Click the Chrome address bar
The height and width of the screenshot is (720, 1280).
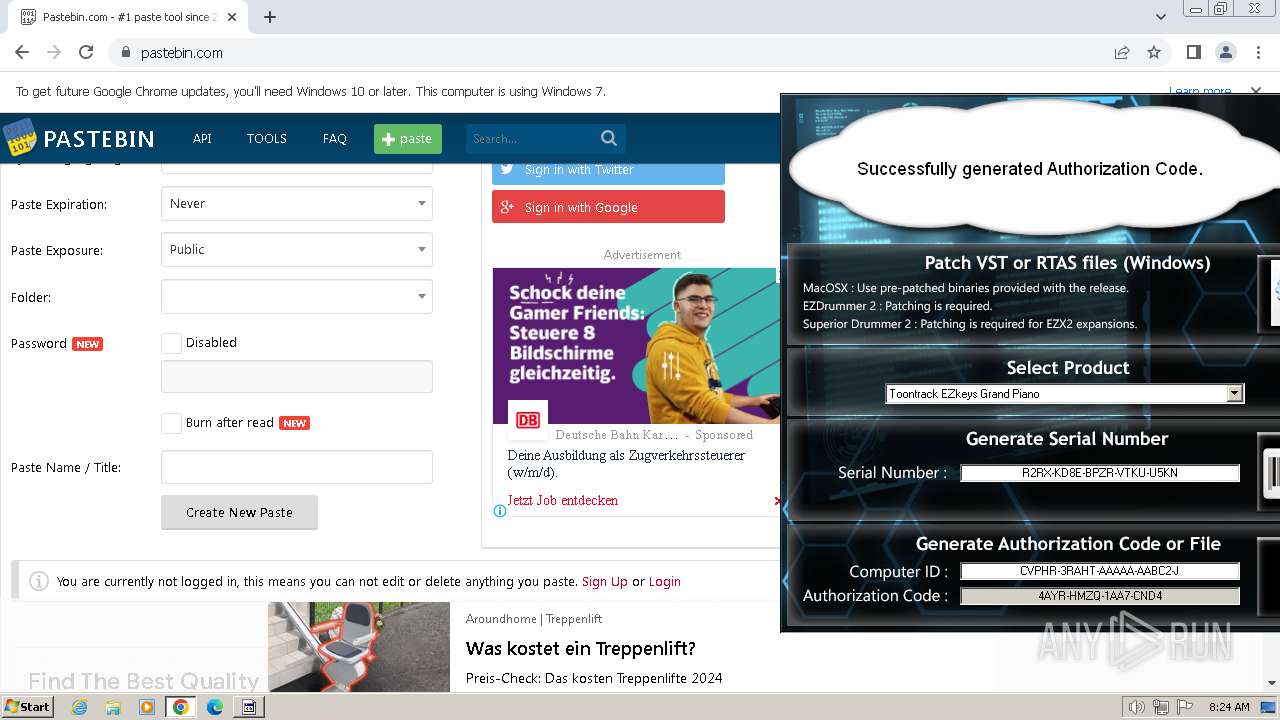[610, 53]
